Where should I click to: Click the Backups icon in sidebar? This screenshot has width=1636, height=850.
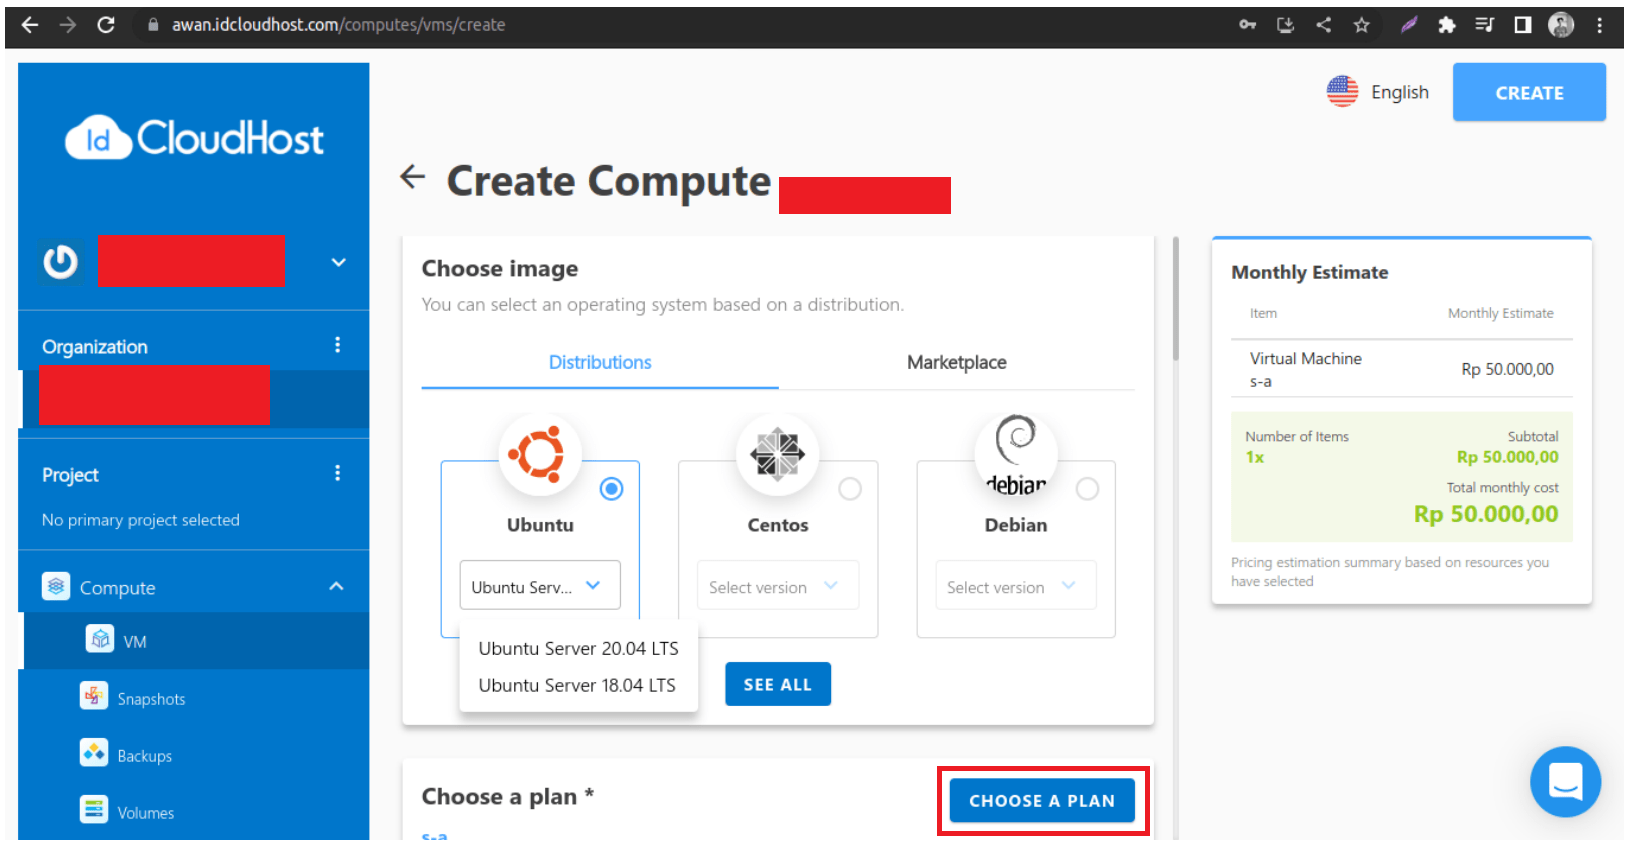(94, 753)
